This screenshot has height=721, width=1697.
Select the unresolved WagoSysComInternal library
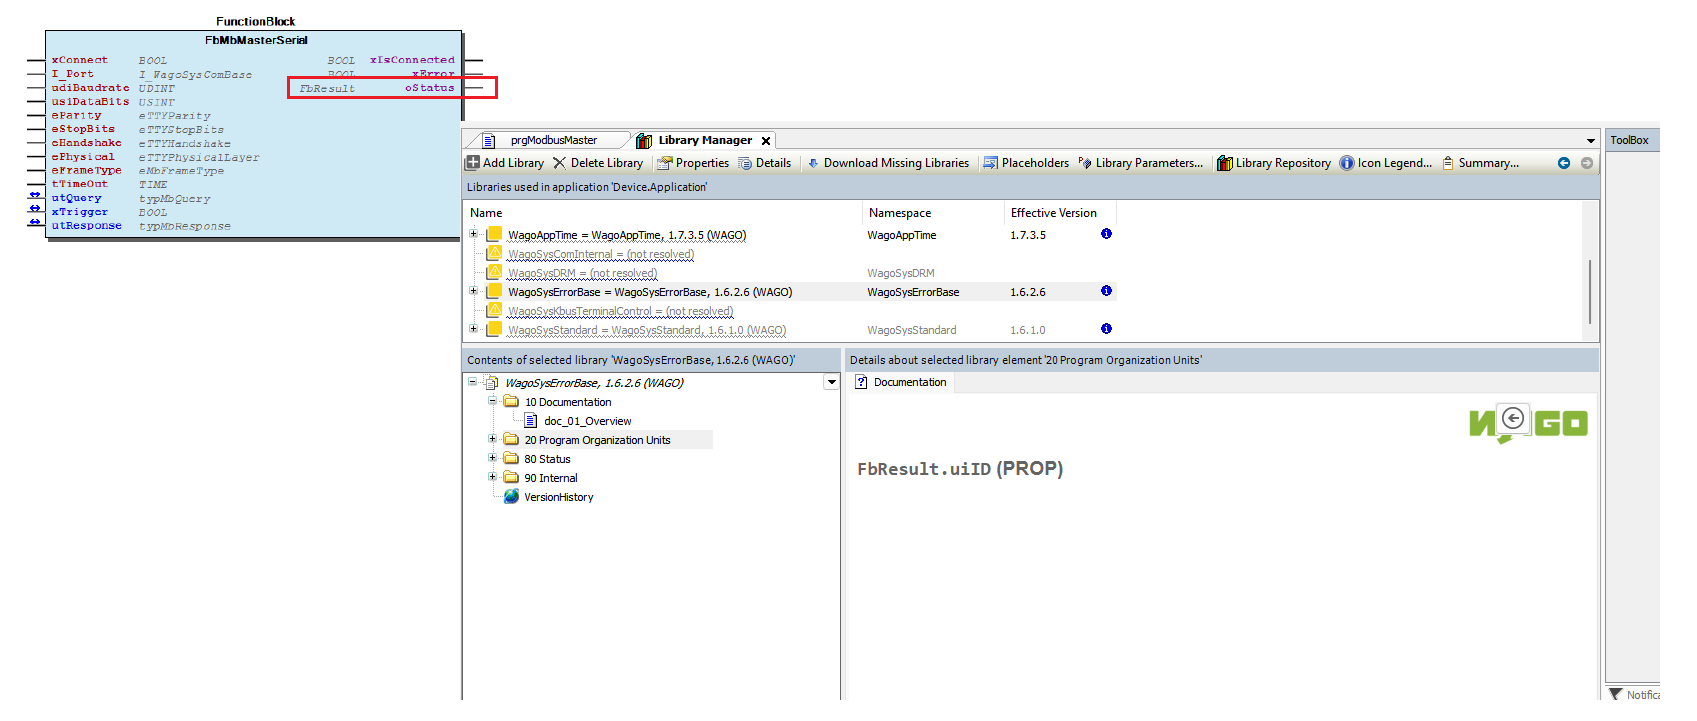click(601, 254)
